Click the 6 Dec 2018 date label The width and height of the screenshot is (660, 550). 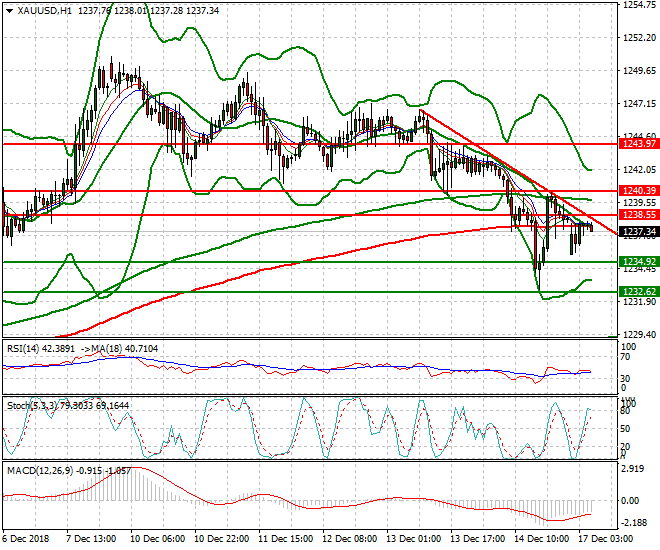27,539
